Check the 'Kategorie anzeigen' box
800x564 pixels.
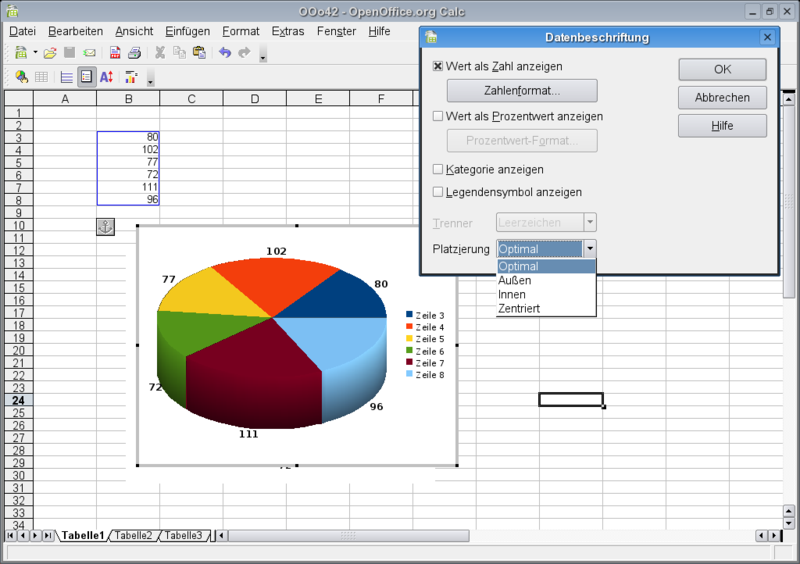coord(438,169)
